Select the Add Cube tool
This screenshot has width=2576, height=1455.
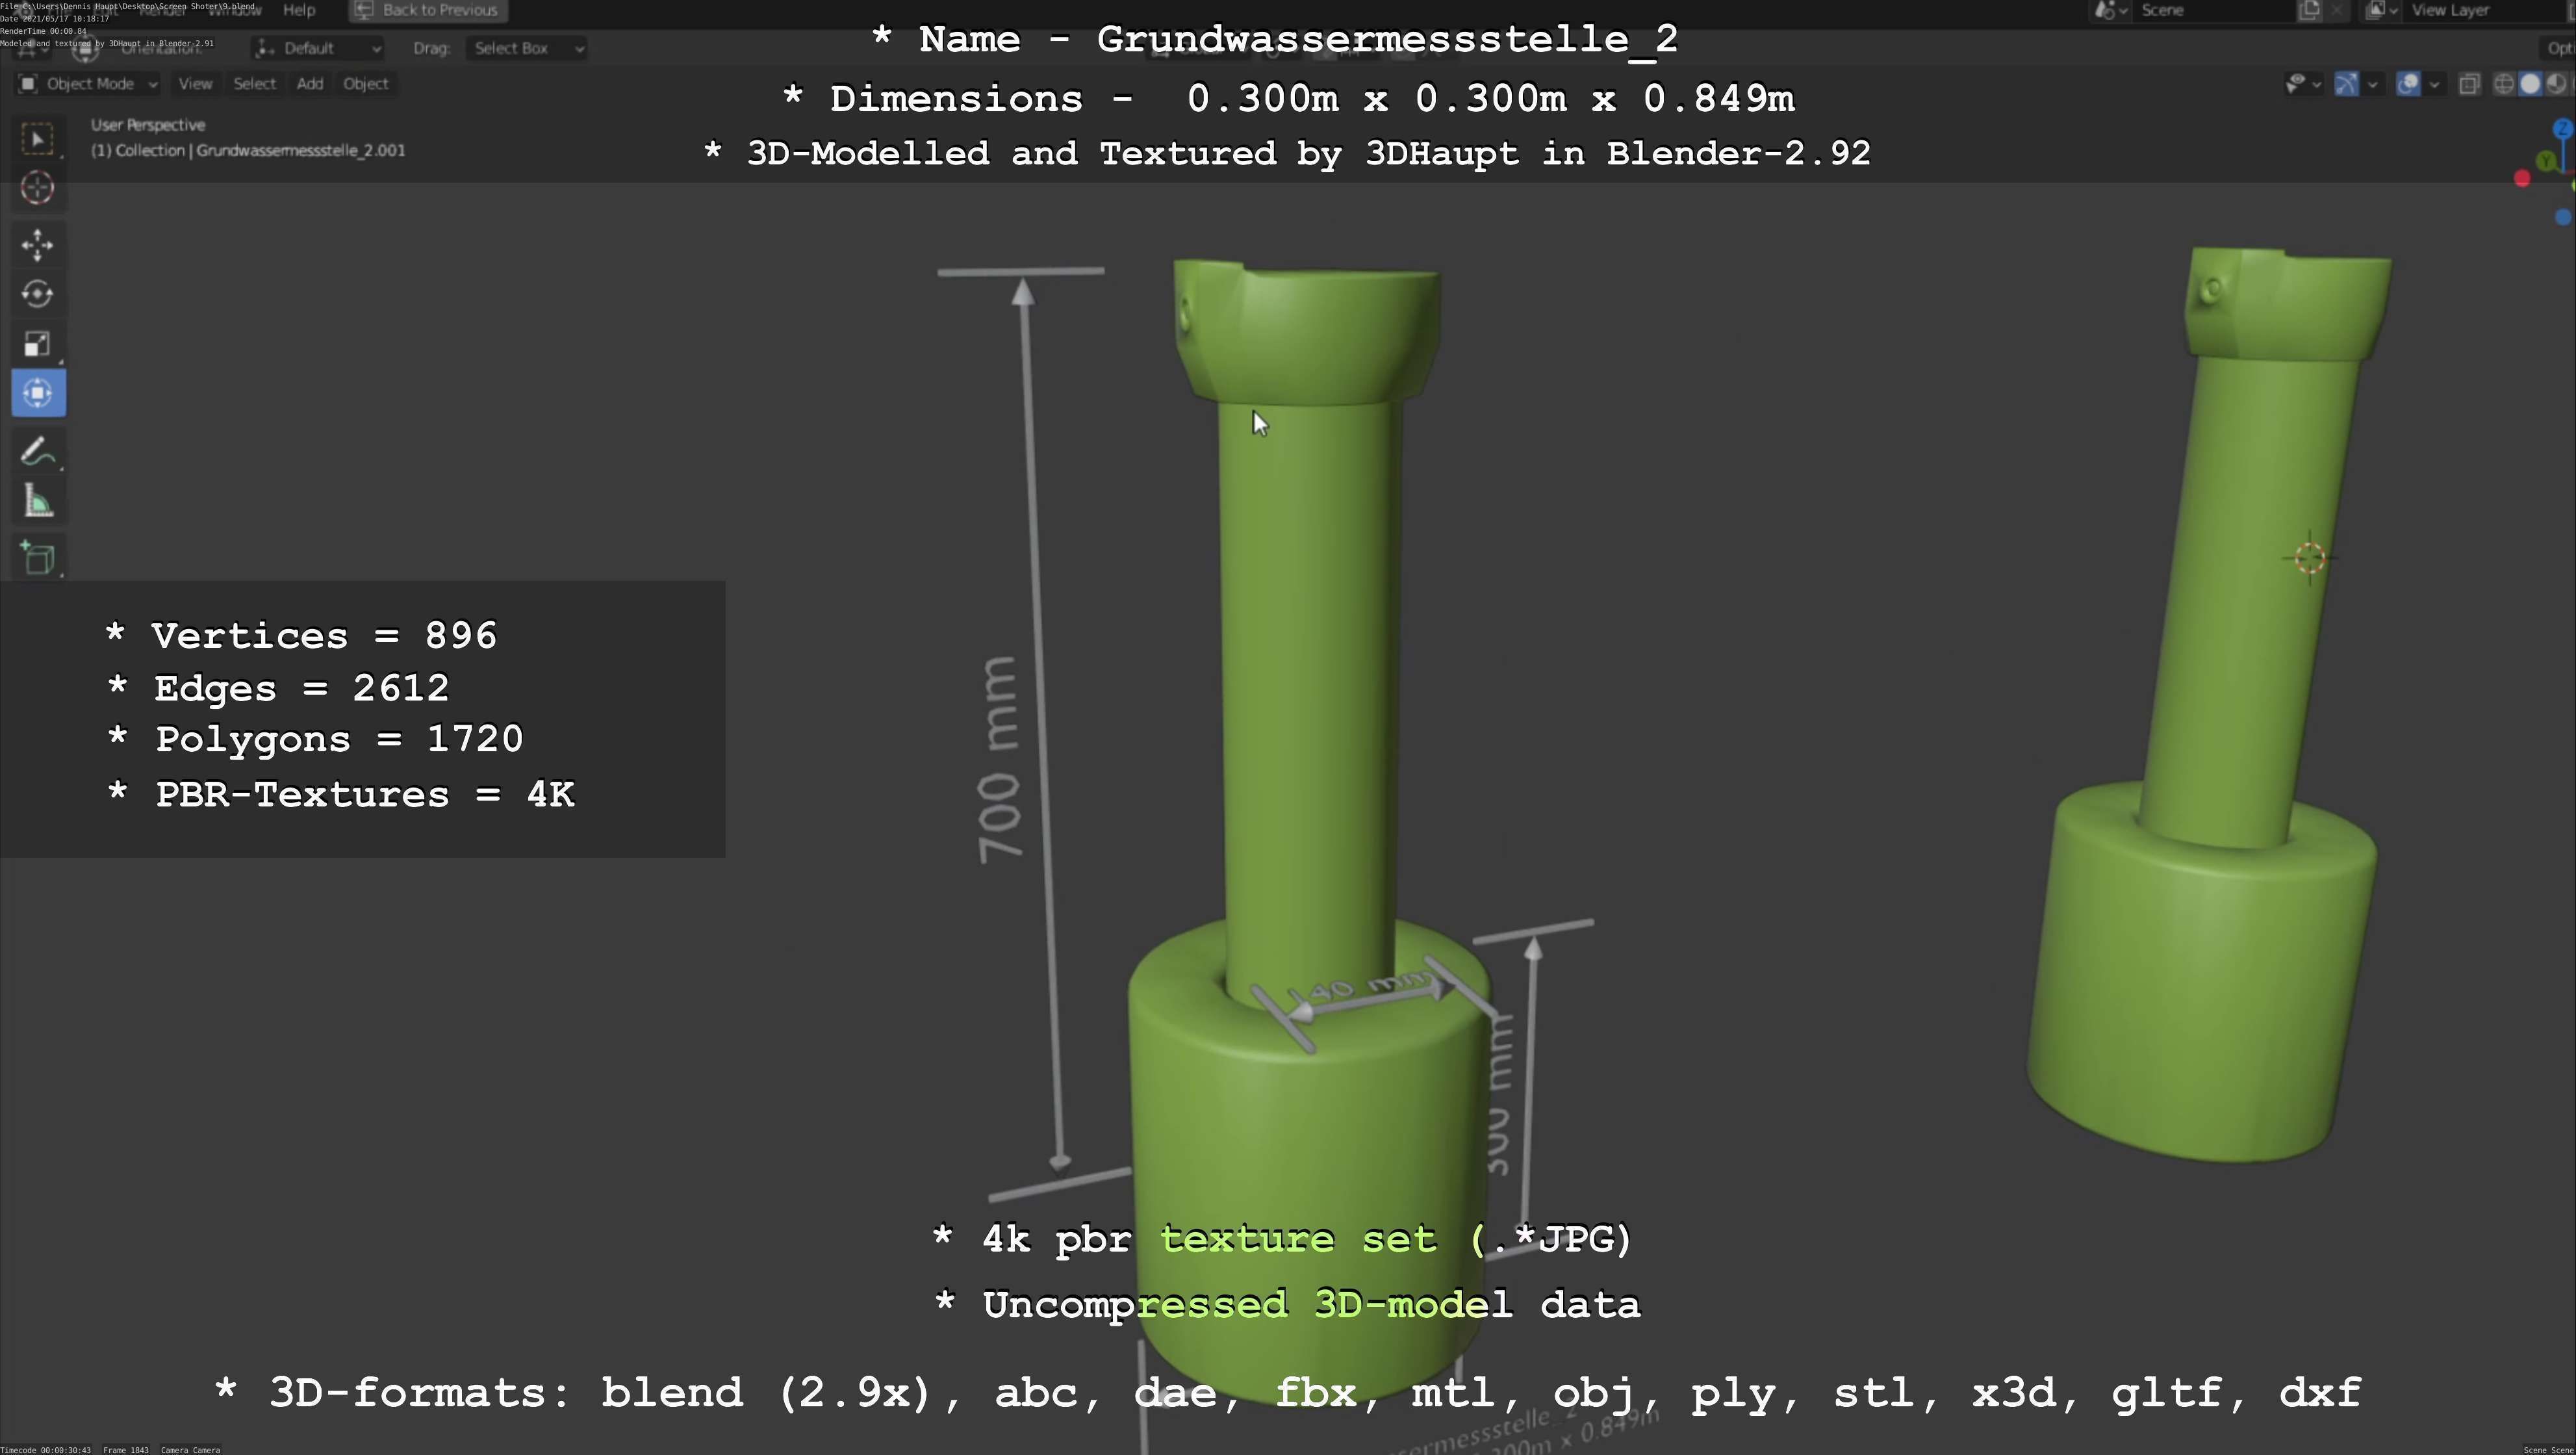[x=38, y=558]
